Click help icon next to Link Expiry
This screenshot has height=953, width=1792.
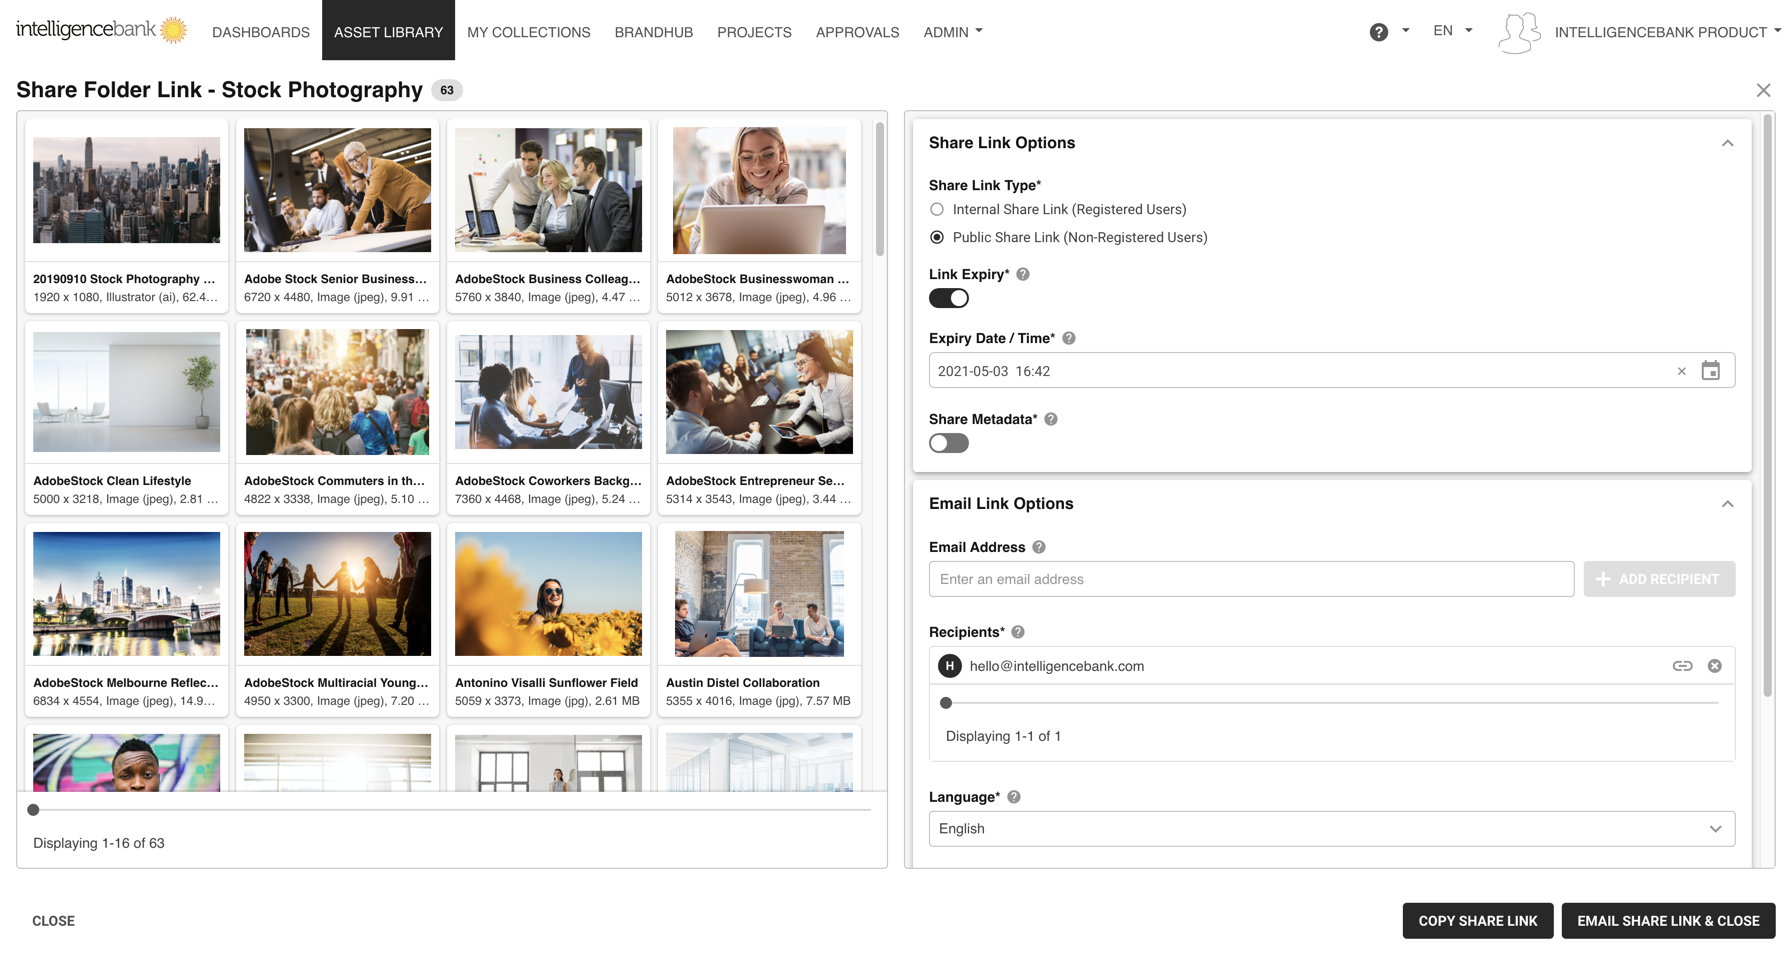tap(1023, 274)
